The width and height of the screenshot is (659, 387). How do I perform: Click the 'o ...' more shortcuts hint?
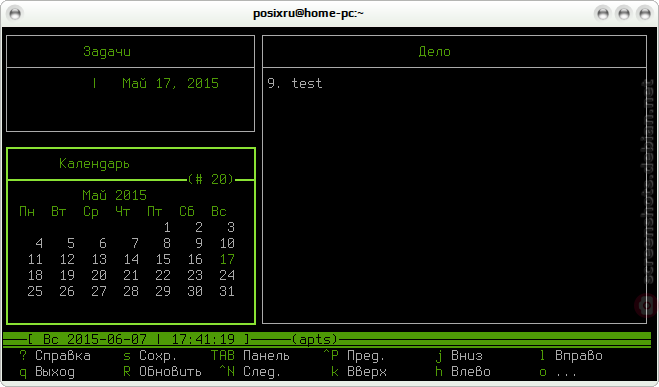pos(559,372)
